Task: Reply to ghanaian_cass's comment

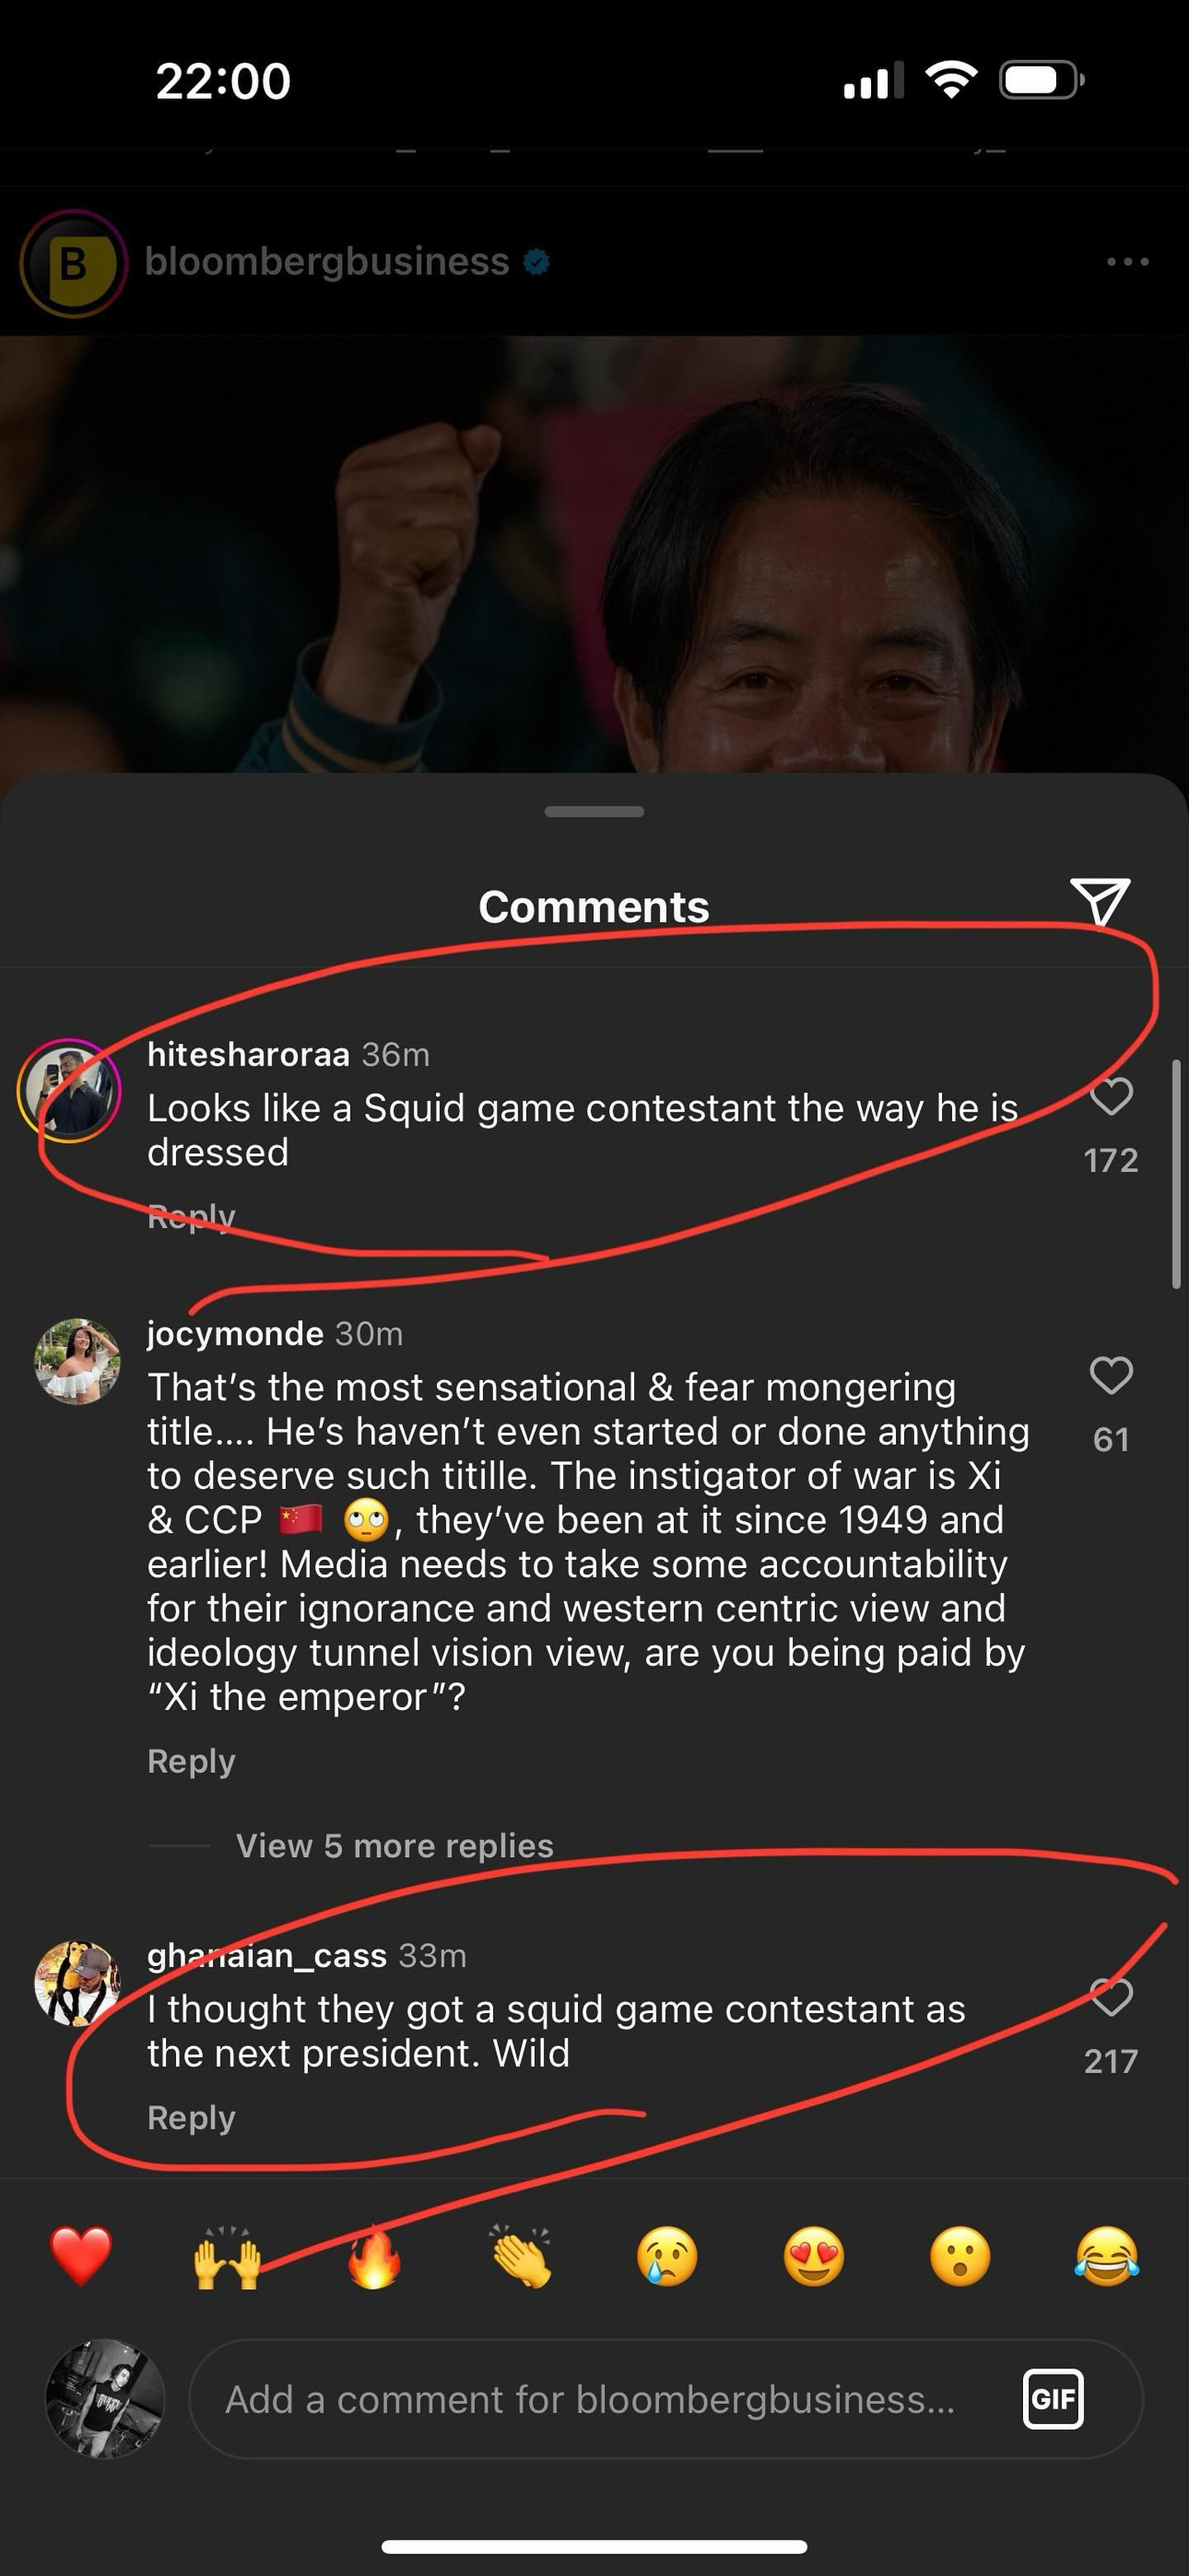Action: pyautogui.click(x=191, y=2117)
